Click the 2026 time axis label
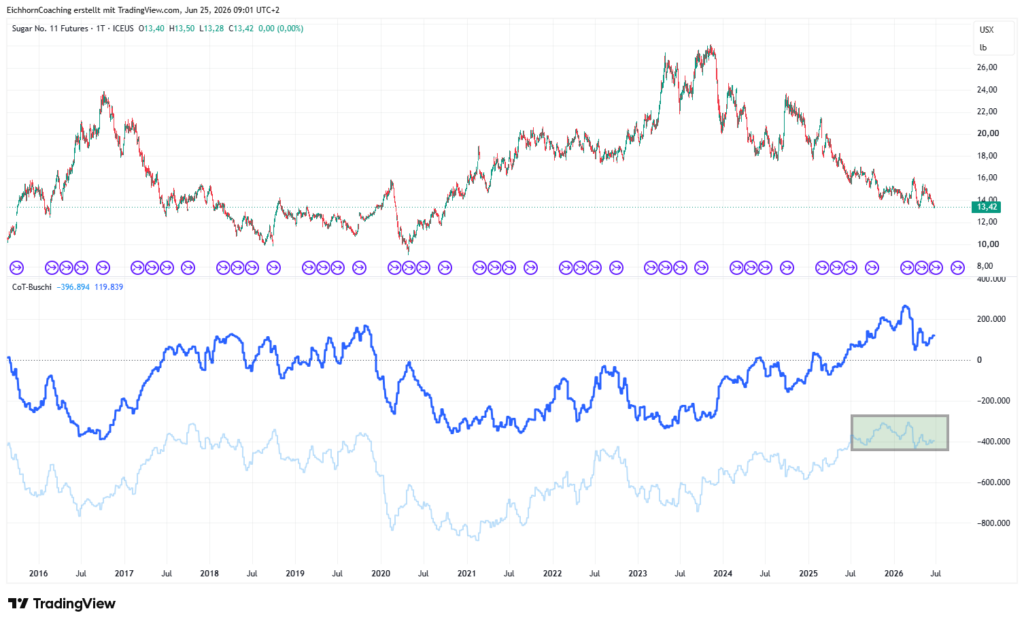This screenshot has width=1024, height=624. [x=893, y=574]
